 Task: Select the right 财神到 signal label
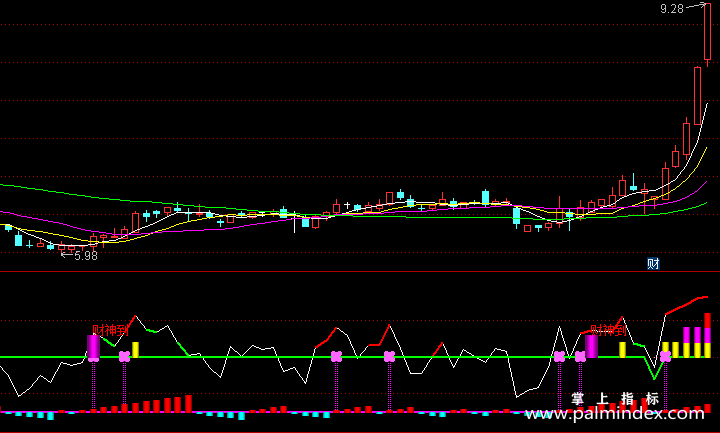click(x=608, y=330)
